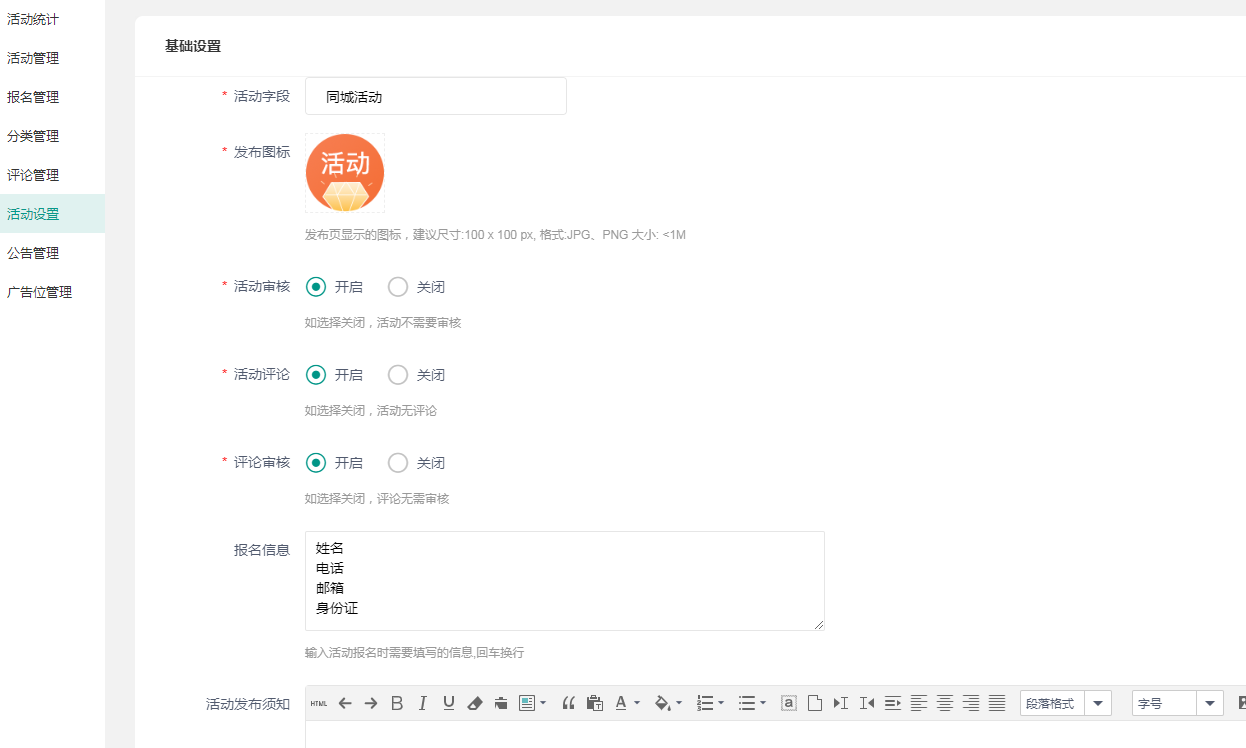1246x748 pixels.
Task: Click the undo arrow in editor toolbar
Action: pyautogui.click(x=345, y=703)
